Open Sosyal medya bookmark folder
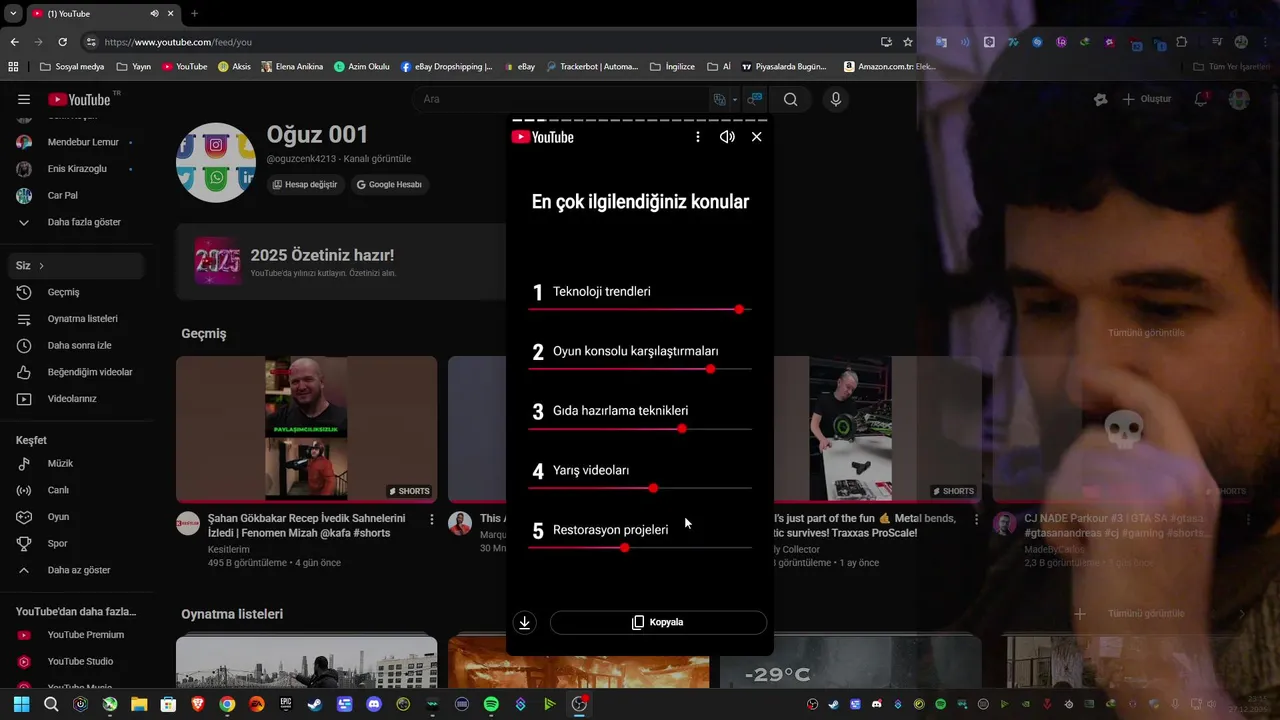Screen dimensions: 1280x720 coord(72,67)
